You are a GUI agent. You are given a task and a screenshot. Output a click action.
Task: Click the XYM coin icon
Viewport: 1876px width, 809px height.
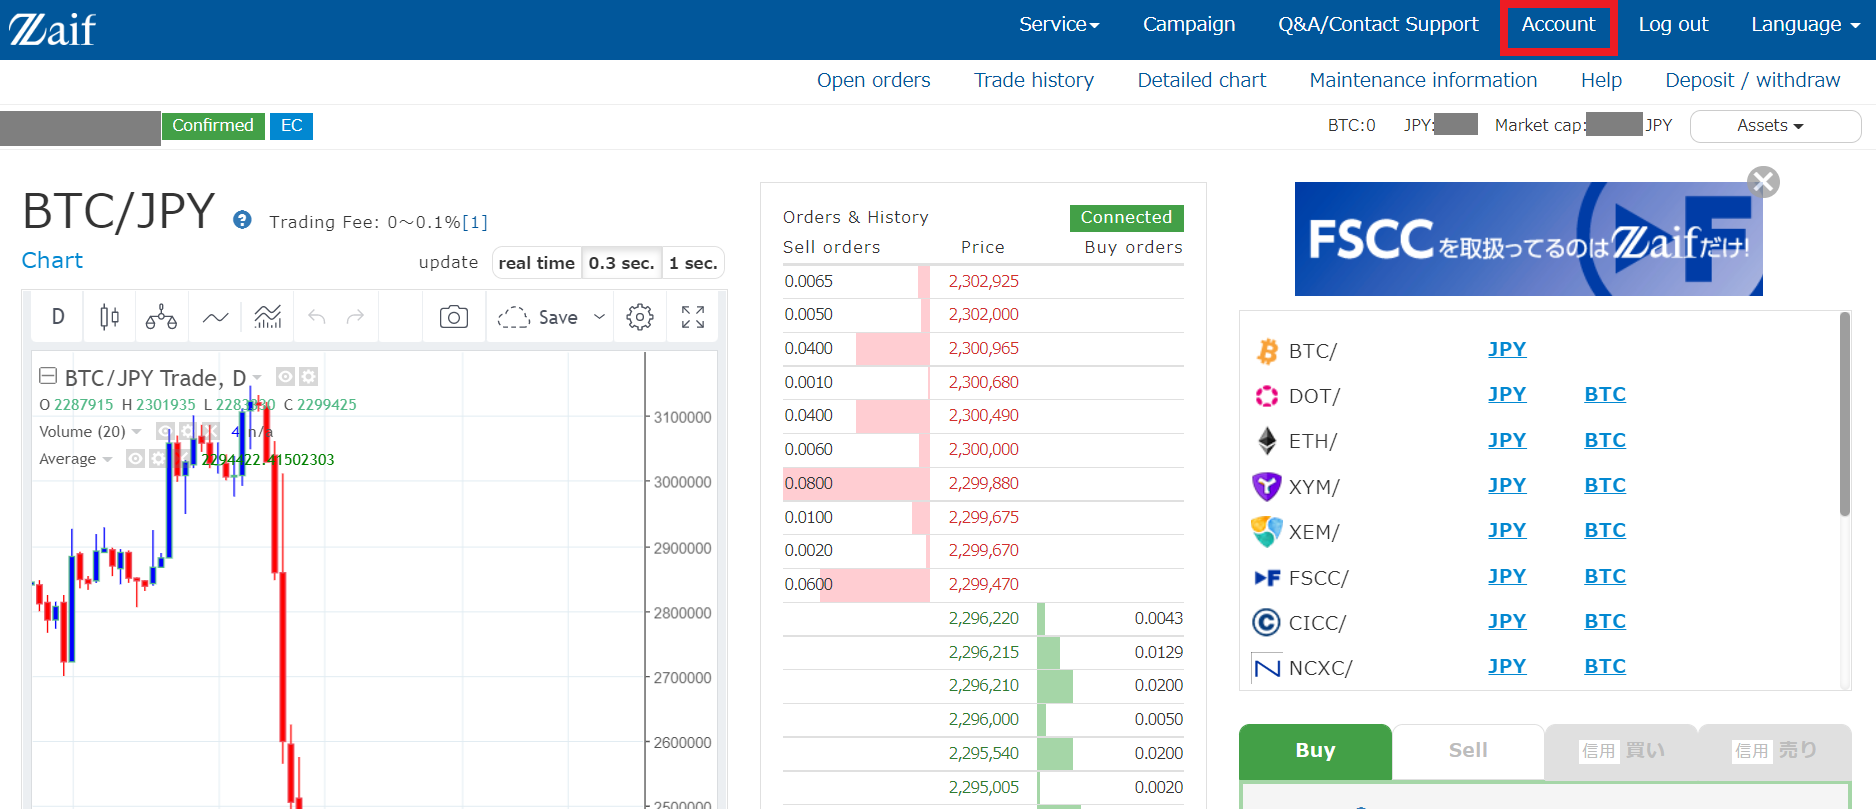tap(1267, 486)
